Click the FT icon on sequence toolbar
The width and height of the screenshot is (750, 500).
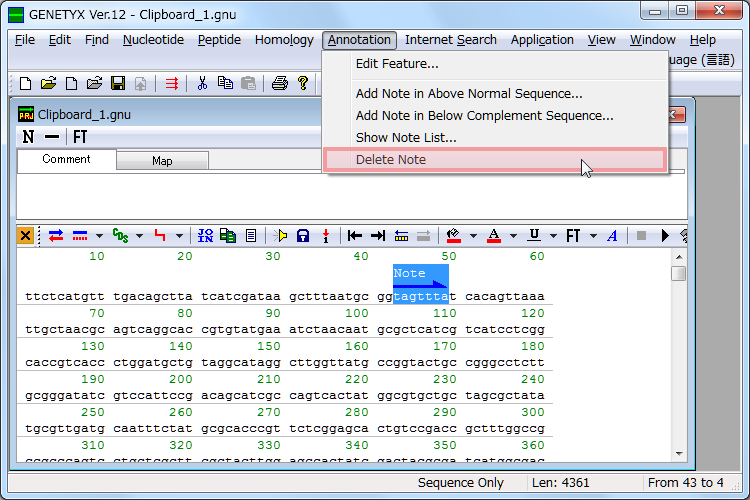573,235
